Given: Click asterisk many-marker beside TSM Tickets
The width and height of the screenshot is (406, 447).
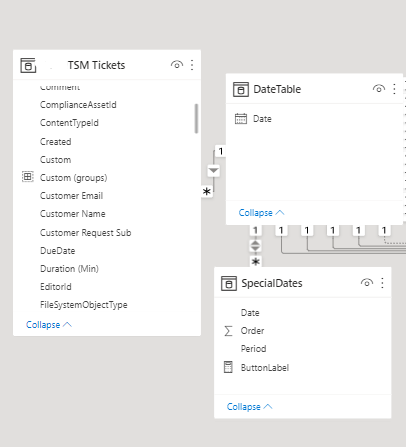Looking at the screenshot, I should [207, 192].
